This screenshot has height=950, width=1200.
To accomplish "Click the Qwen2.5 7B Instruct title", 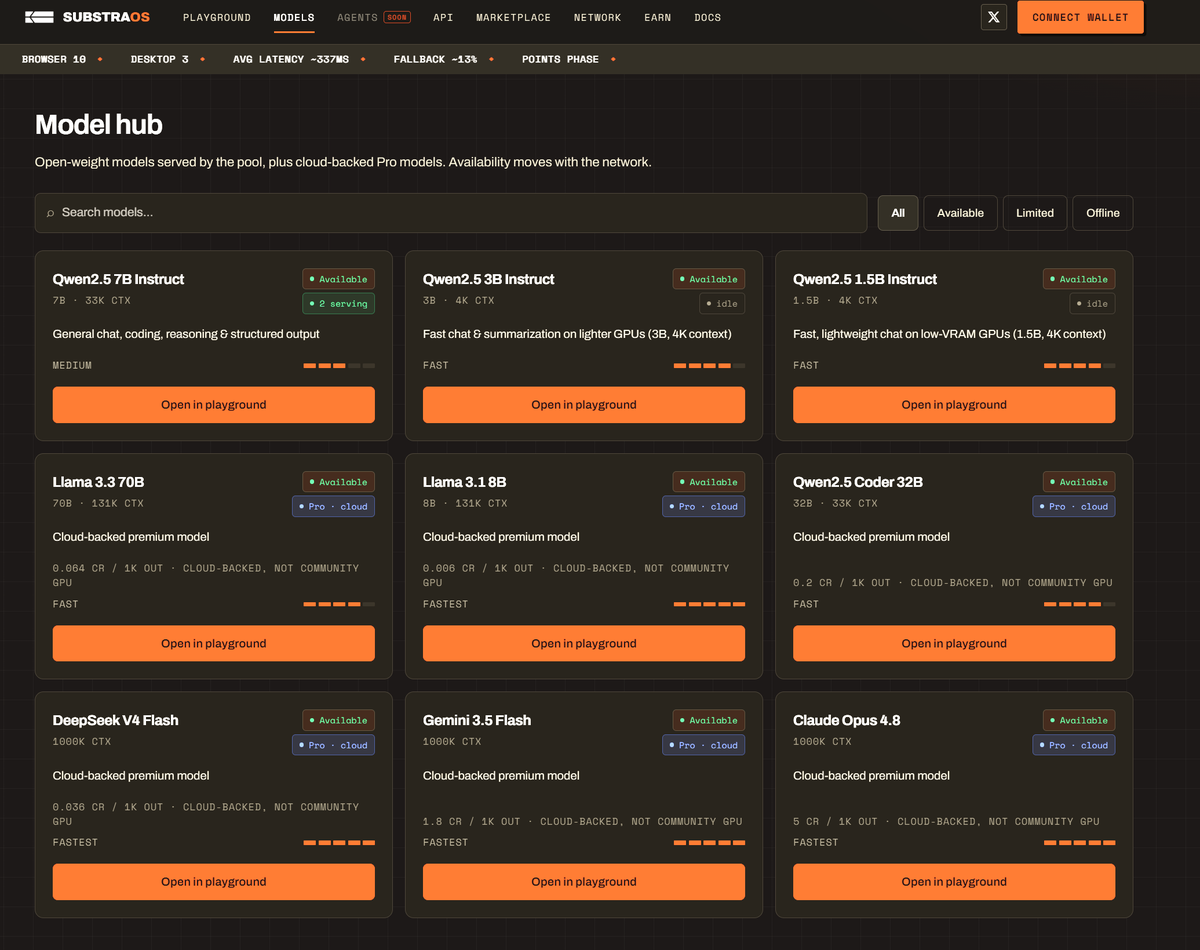I will [x=118, y=279].
